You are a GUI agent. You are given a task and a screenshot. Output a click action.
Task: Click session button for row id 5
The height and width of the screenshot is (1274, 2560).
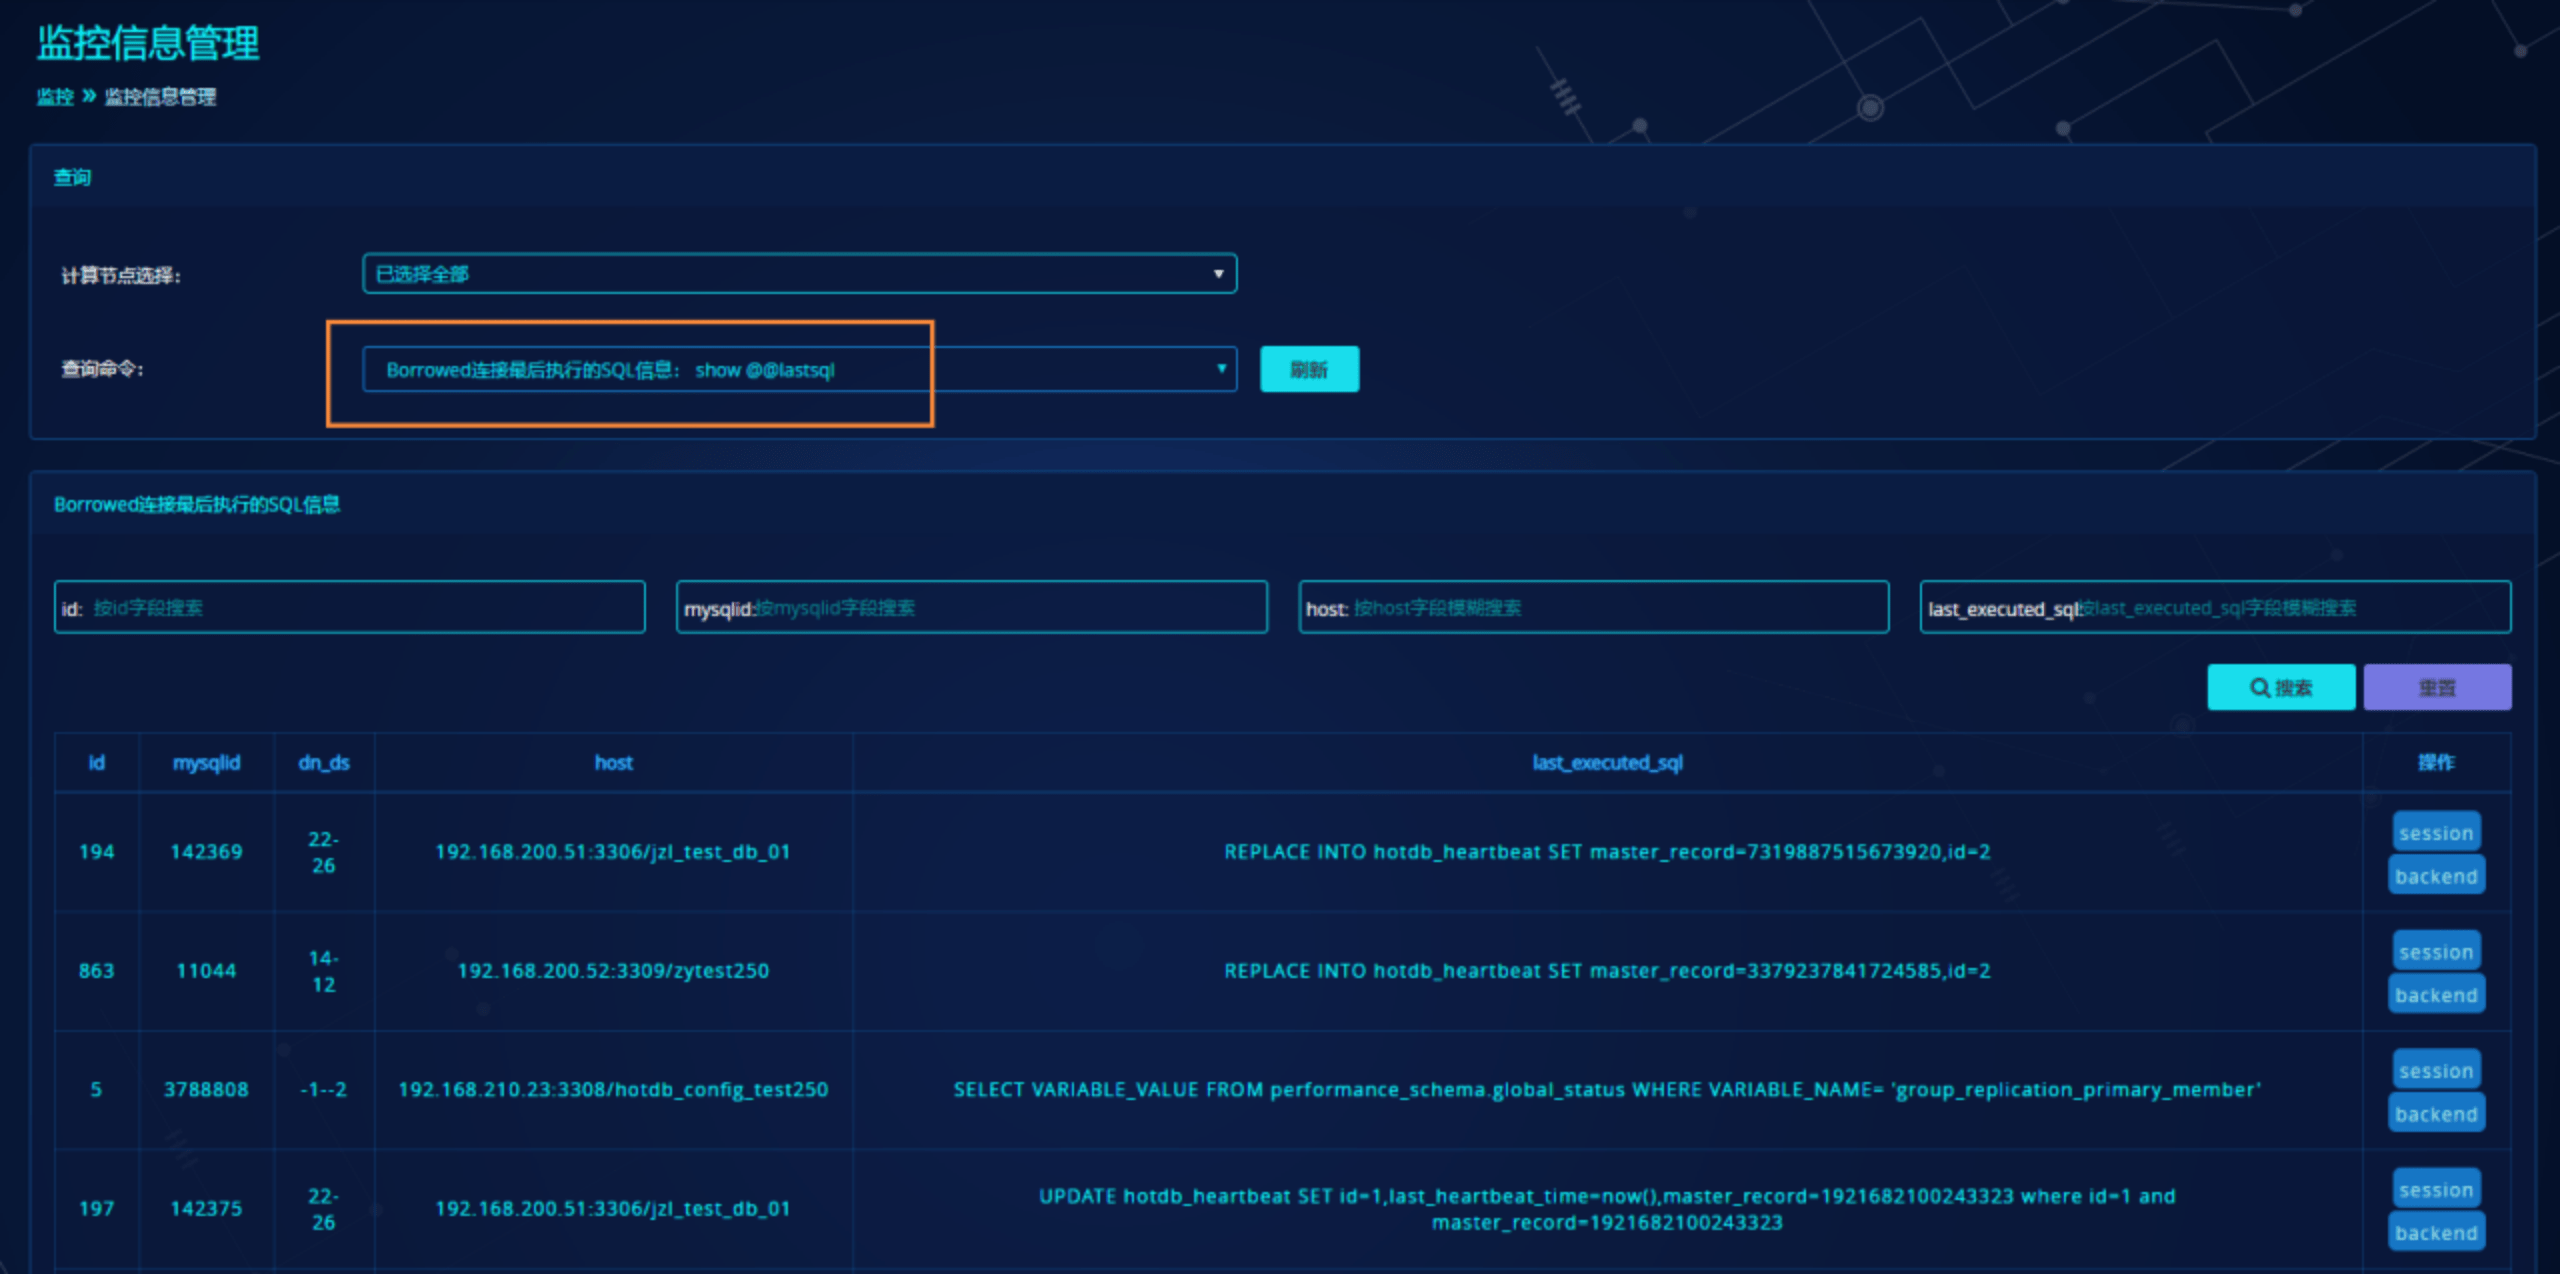tap(2435, 1070)
